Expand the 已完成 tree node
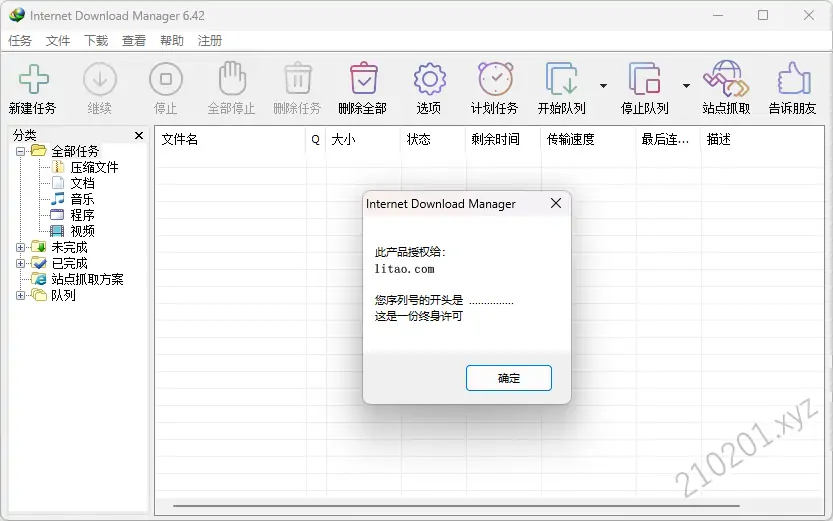833x521 pixels. click(x=20, y=263)
